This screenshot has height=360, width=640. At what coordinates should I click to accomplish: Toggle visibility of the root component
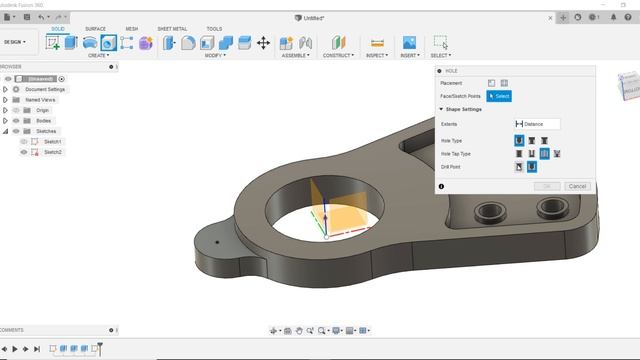click(x=8, y=79)
